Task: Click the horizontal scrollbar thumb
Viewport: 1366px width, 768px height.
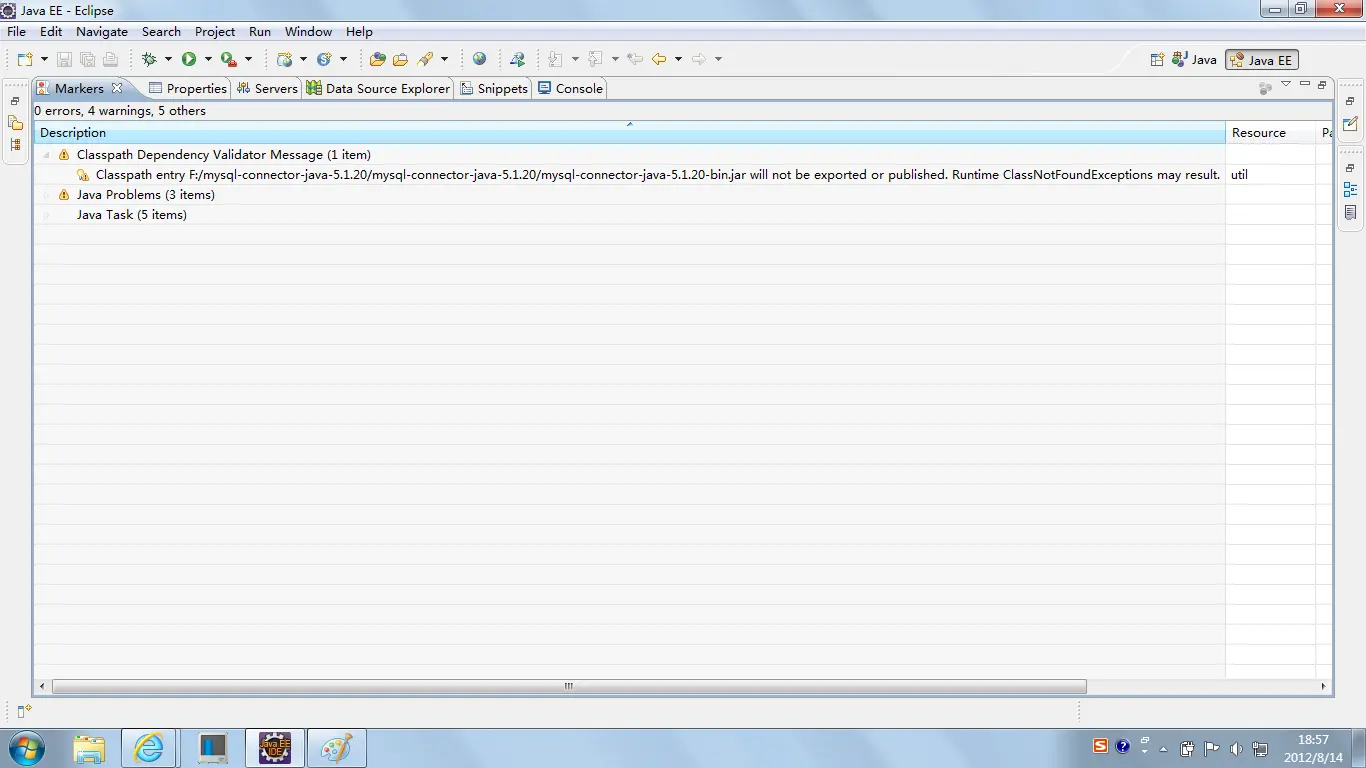Action: pyautogui.click(x=569, y=687)
